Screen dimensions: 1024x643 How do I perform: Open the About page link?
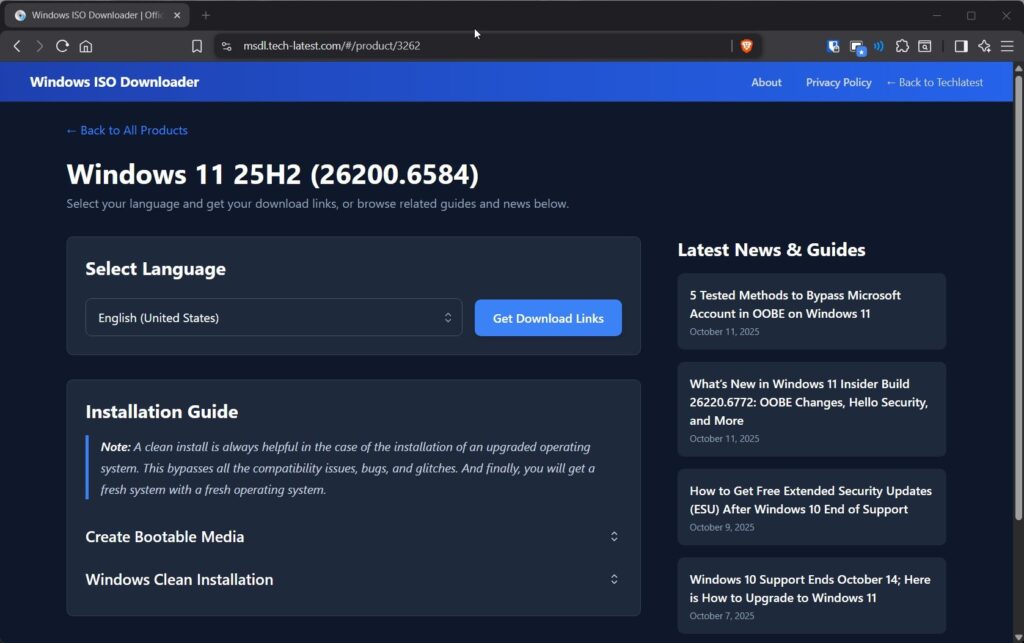click(766, 82)
